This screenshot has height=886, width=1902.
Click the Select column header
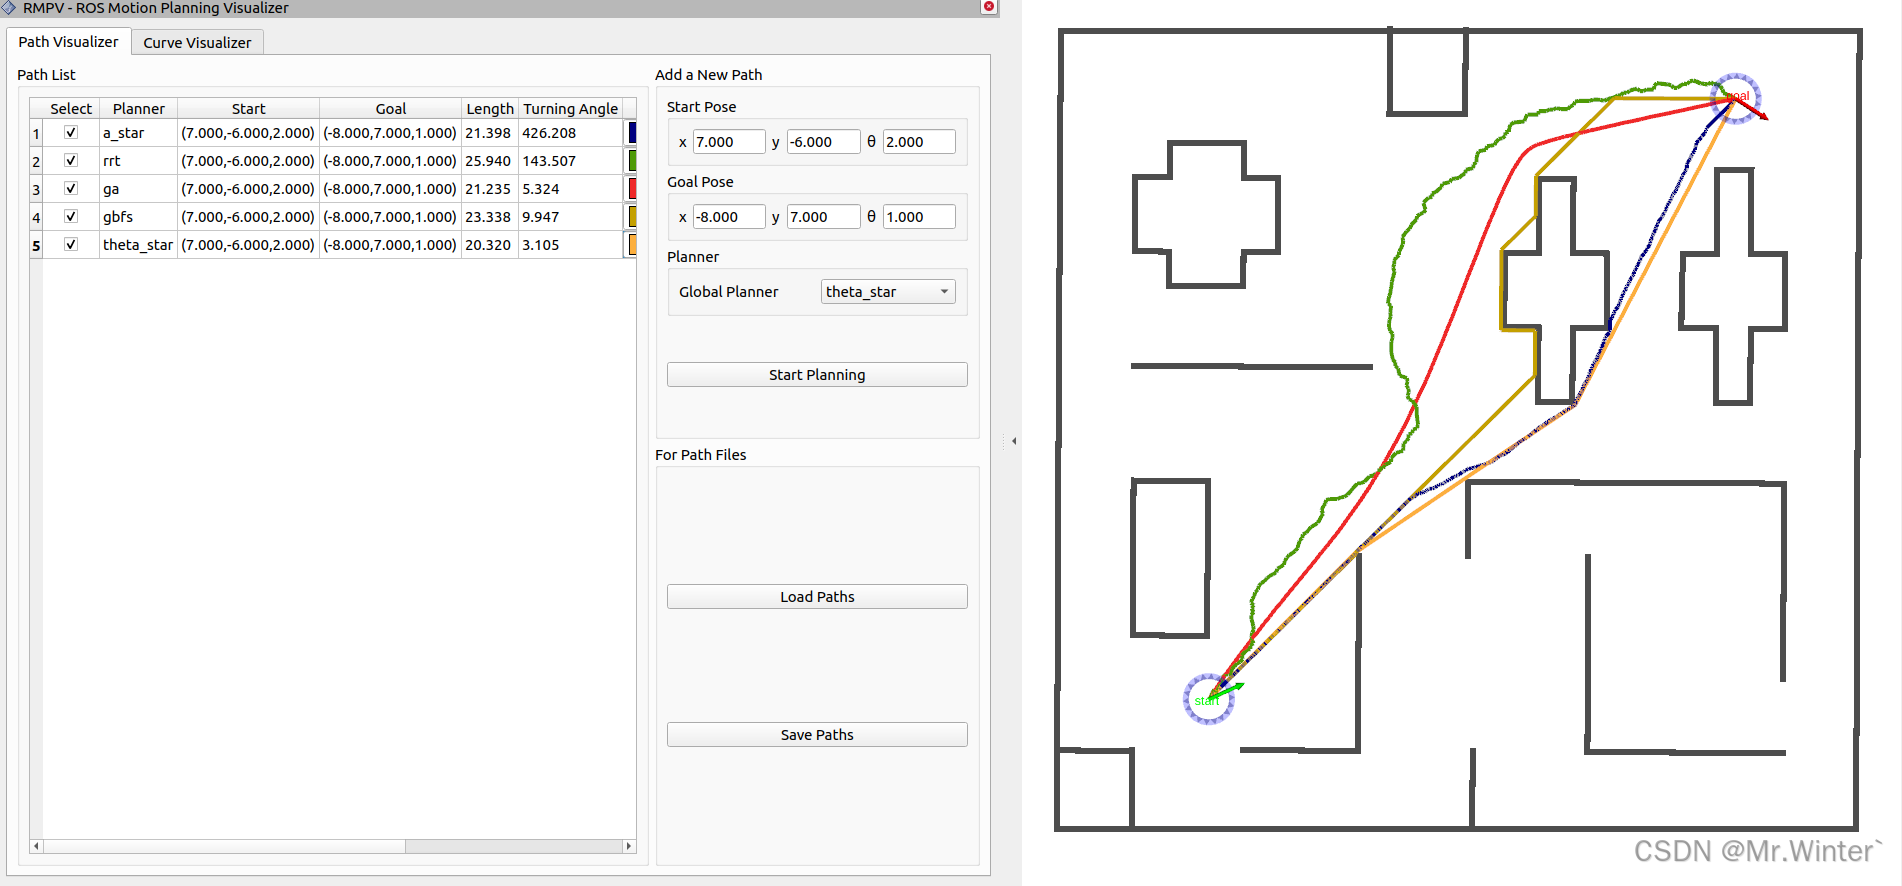71,108
